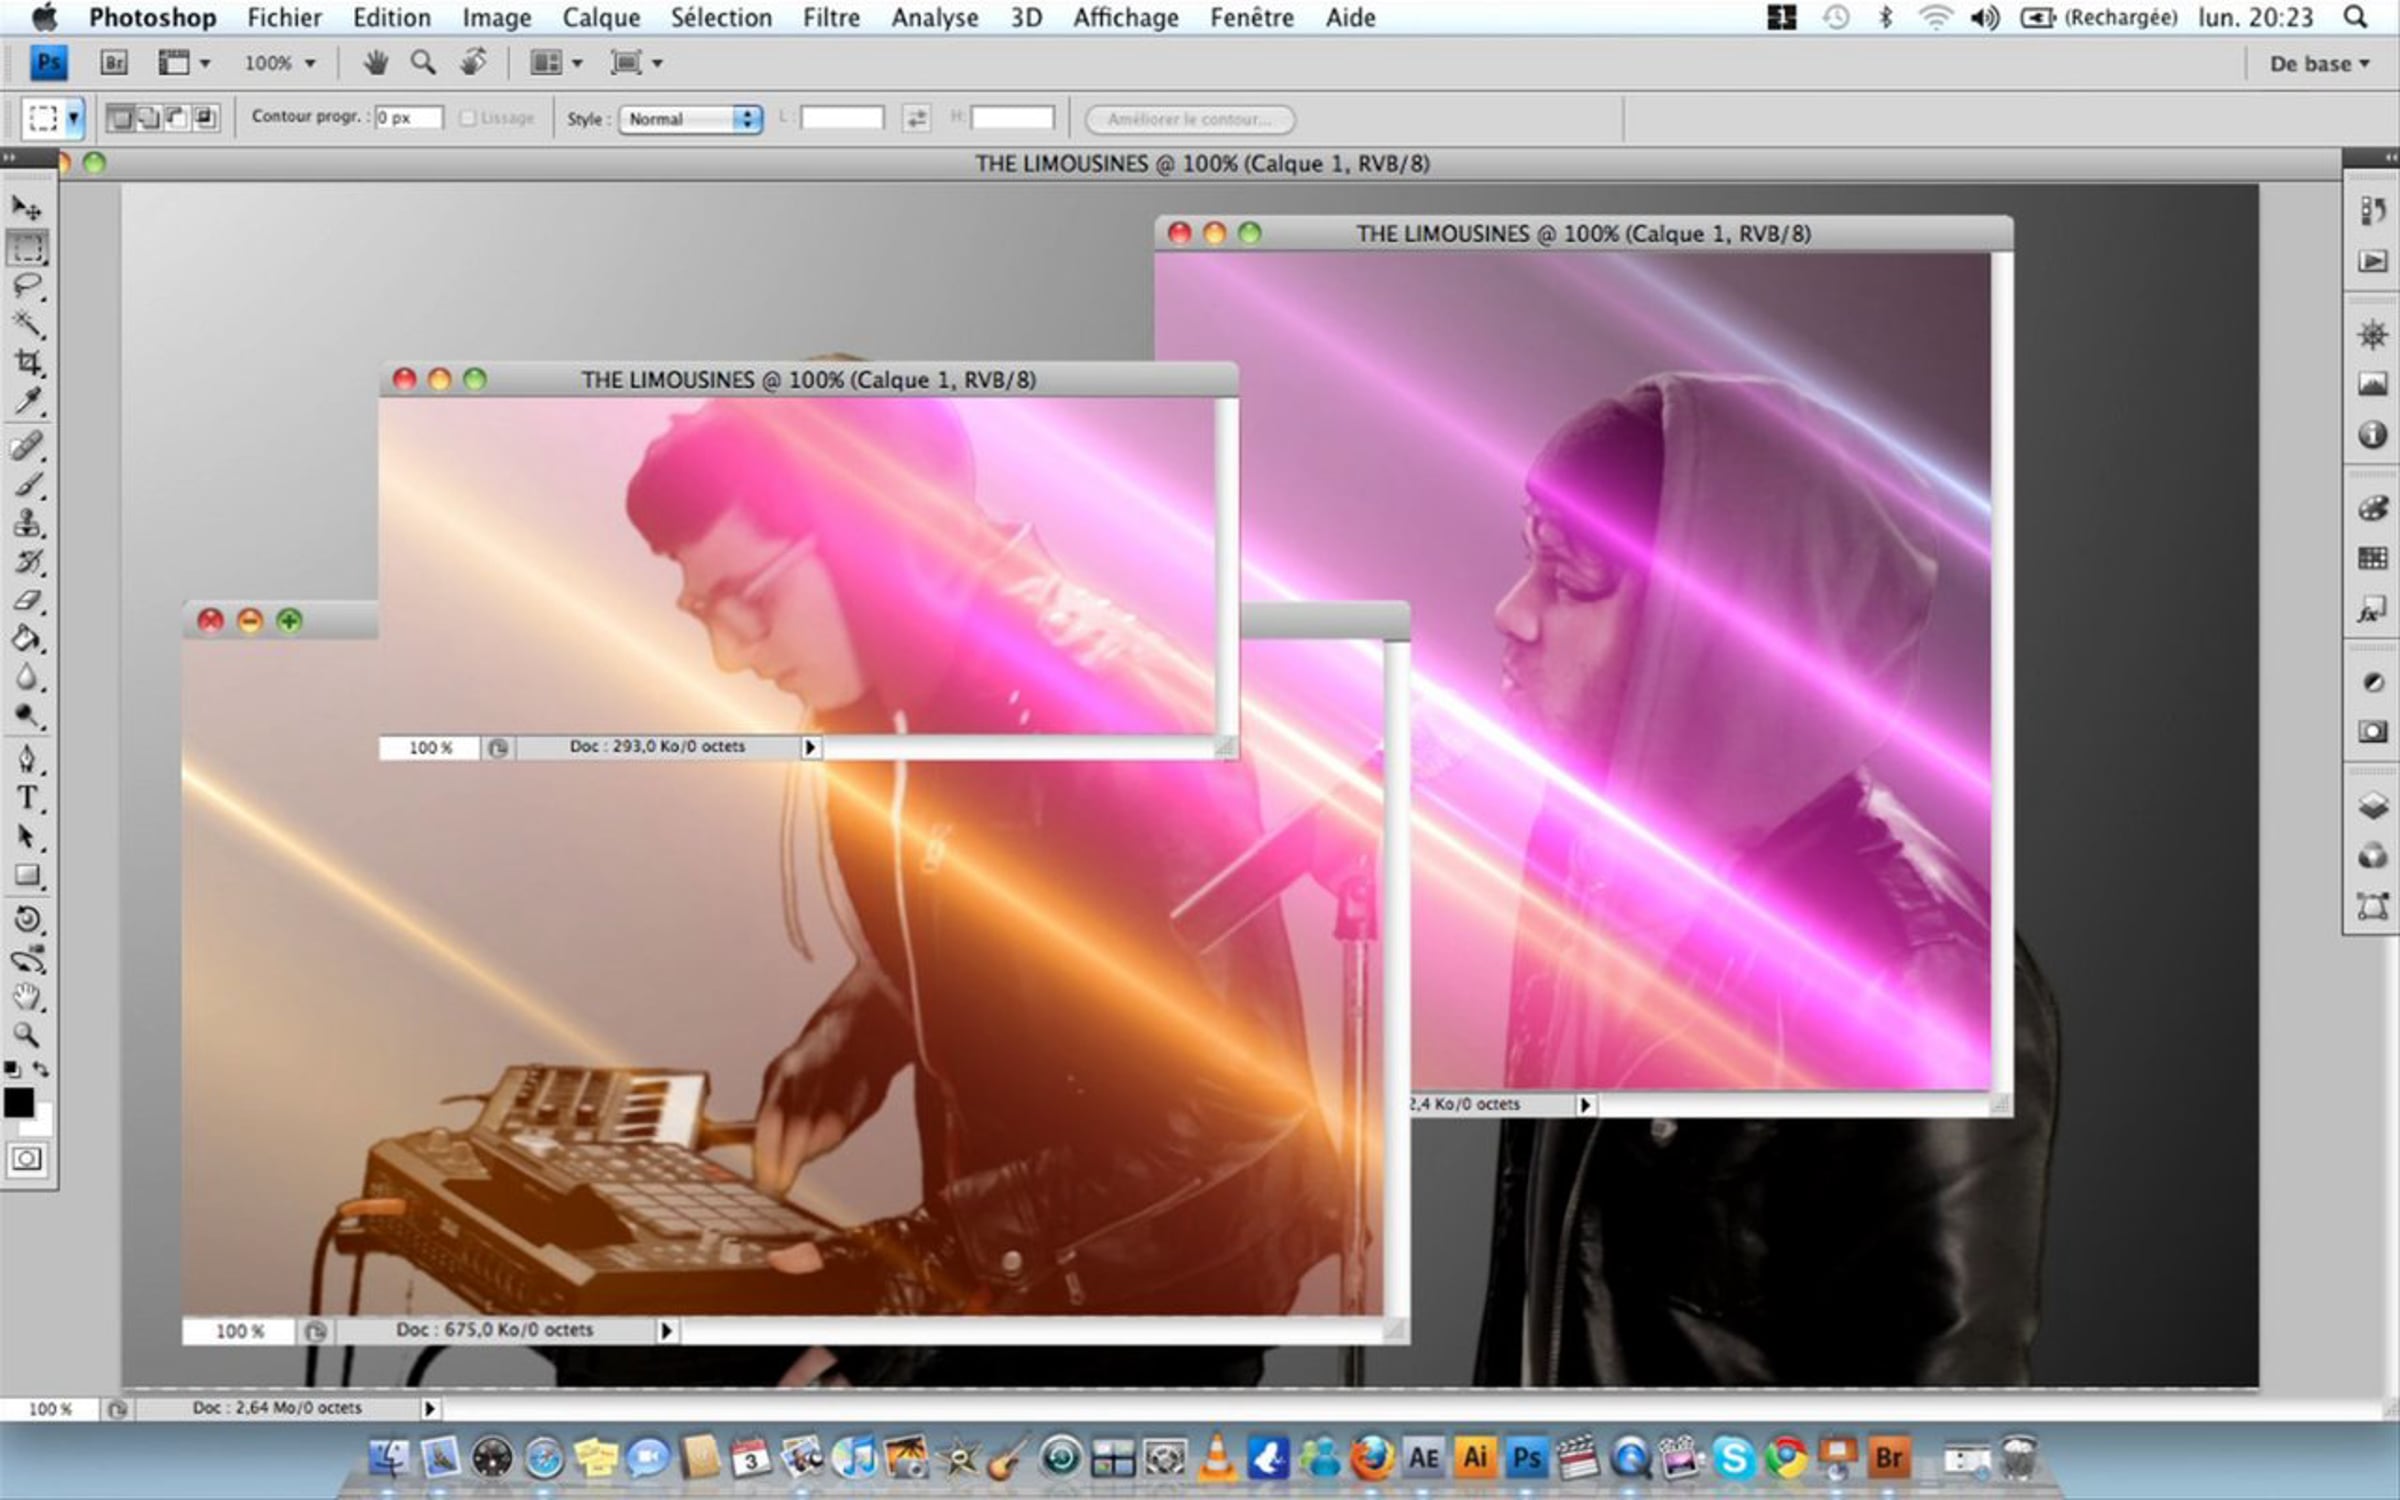
Task: Select the Lasso tool
Action: pos(27,286)
